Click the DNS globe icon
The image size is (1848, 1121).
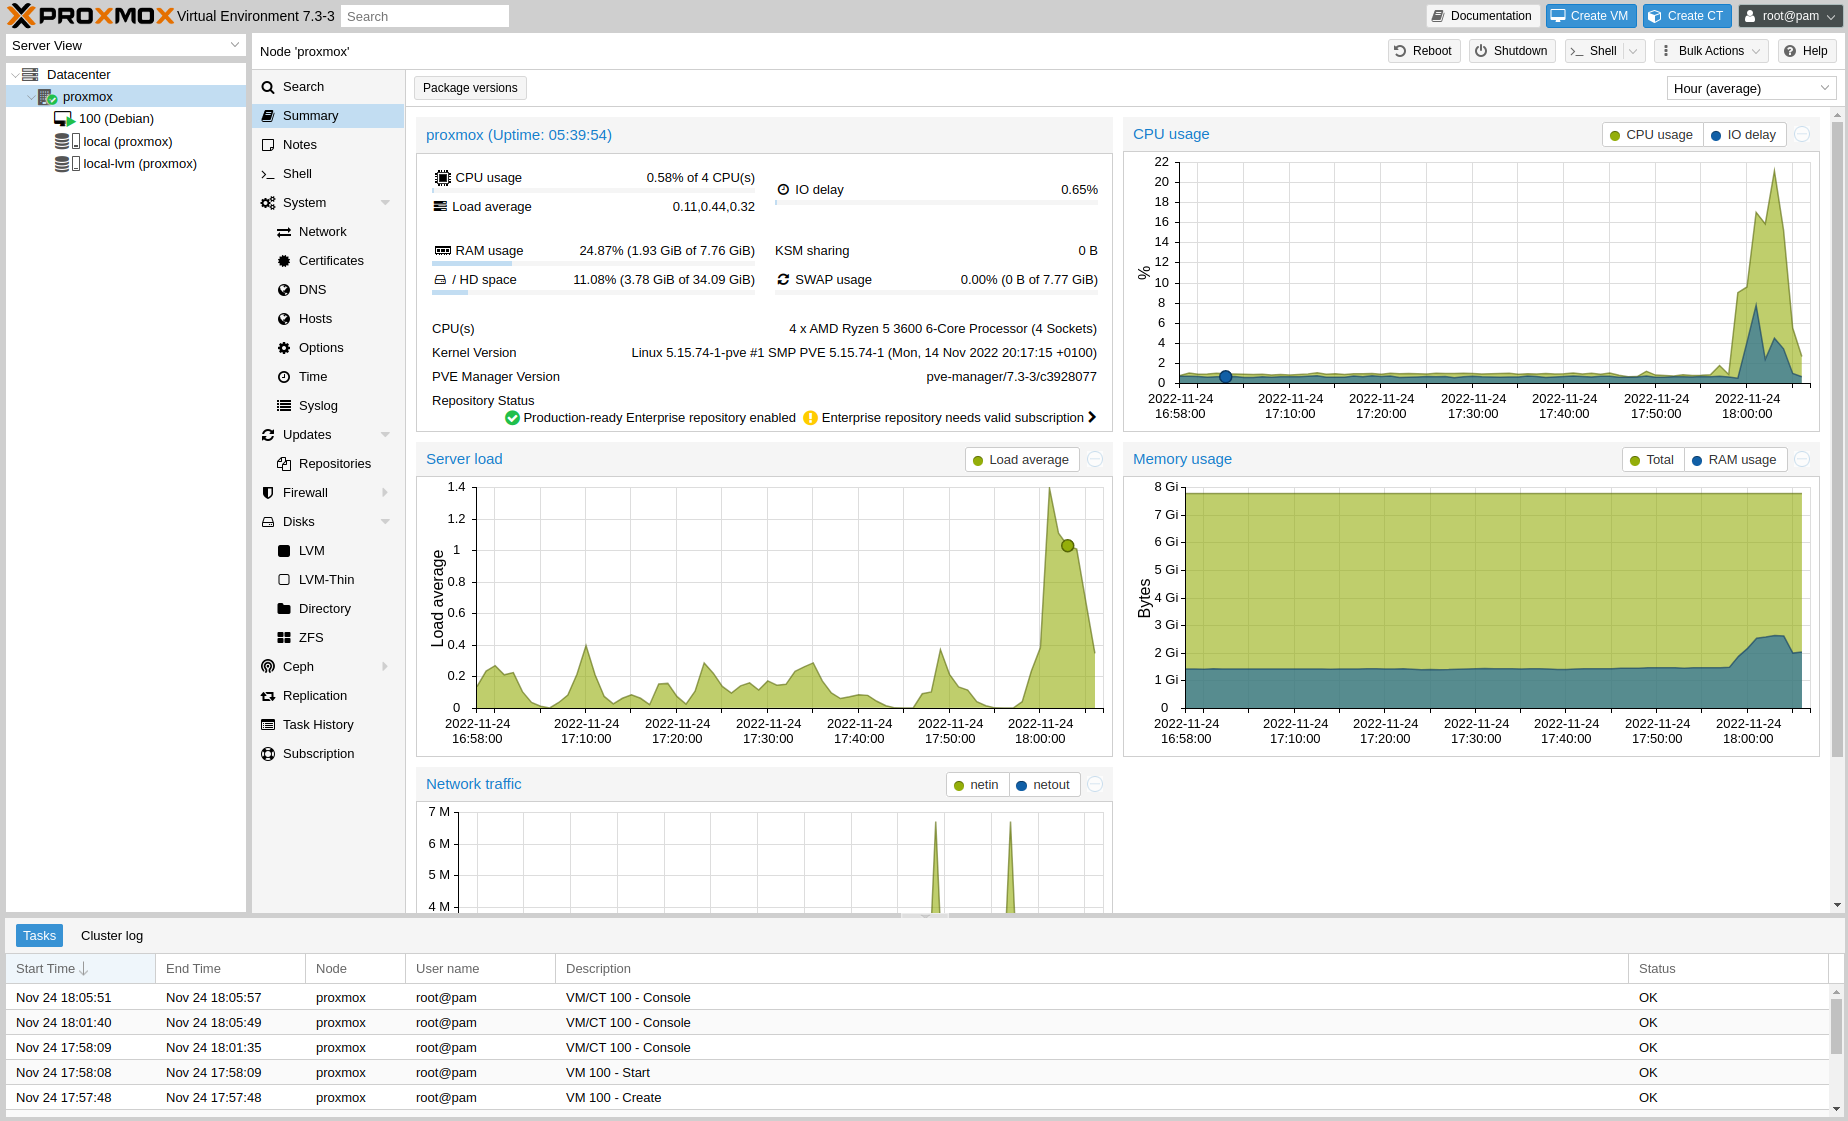pos(284,290)
